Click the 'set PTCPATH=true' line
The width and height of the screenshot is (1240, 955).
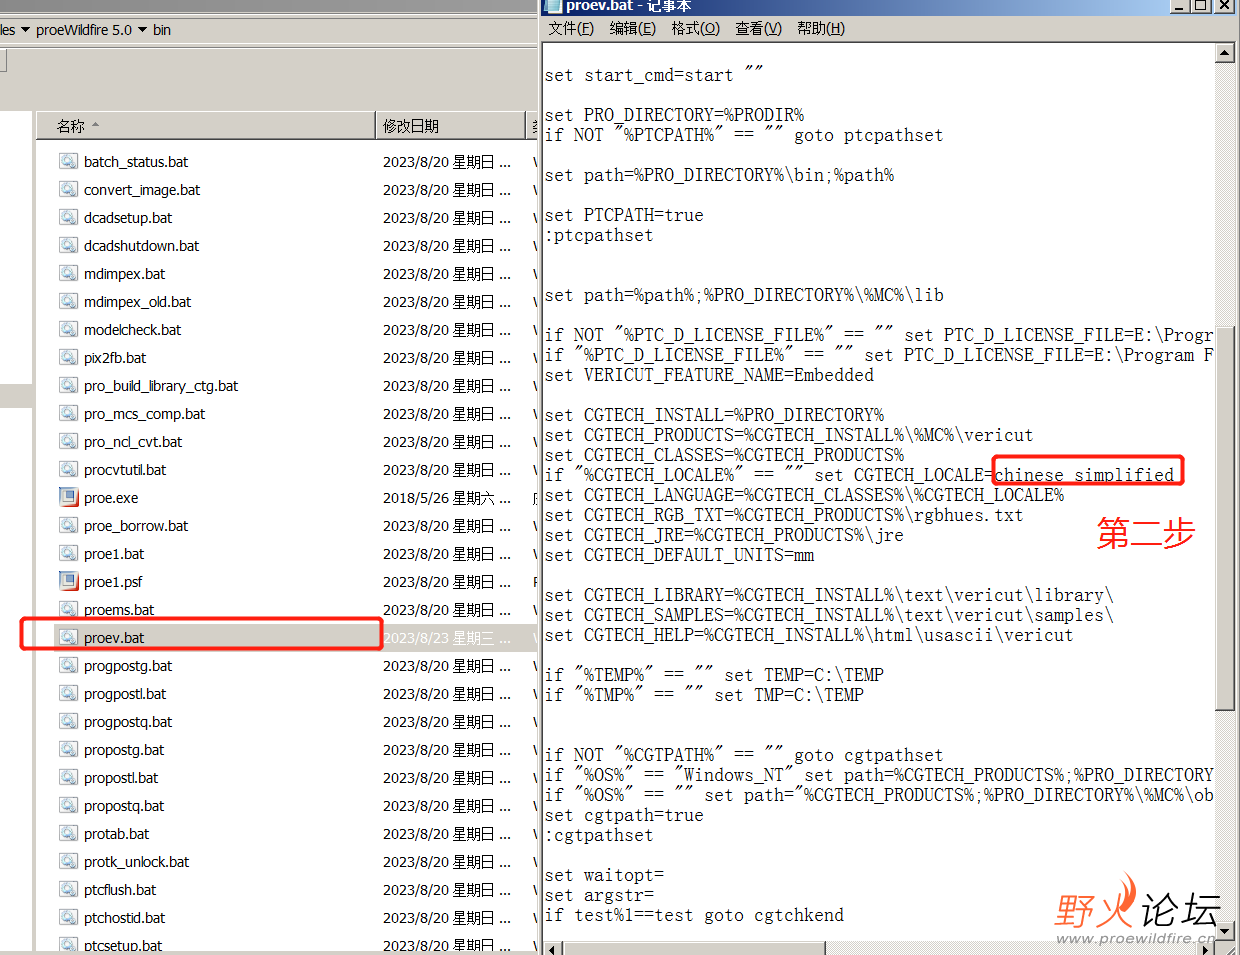pyautogui.click(x=624, y=215)
